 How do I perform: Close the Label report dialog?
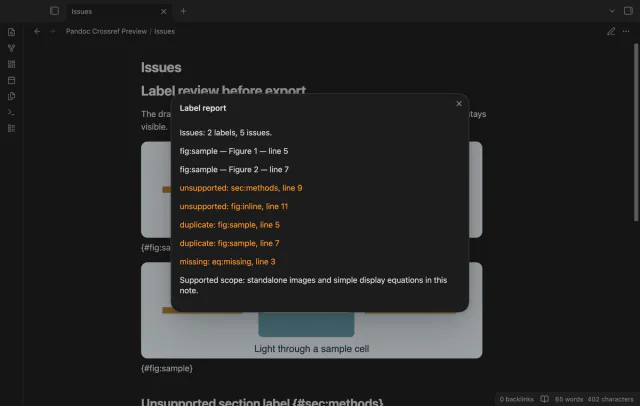(459, 104)
